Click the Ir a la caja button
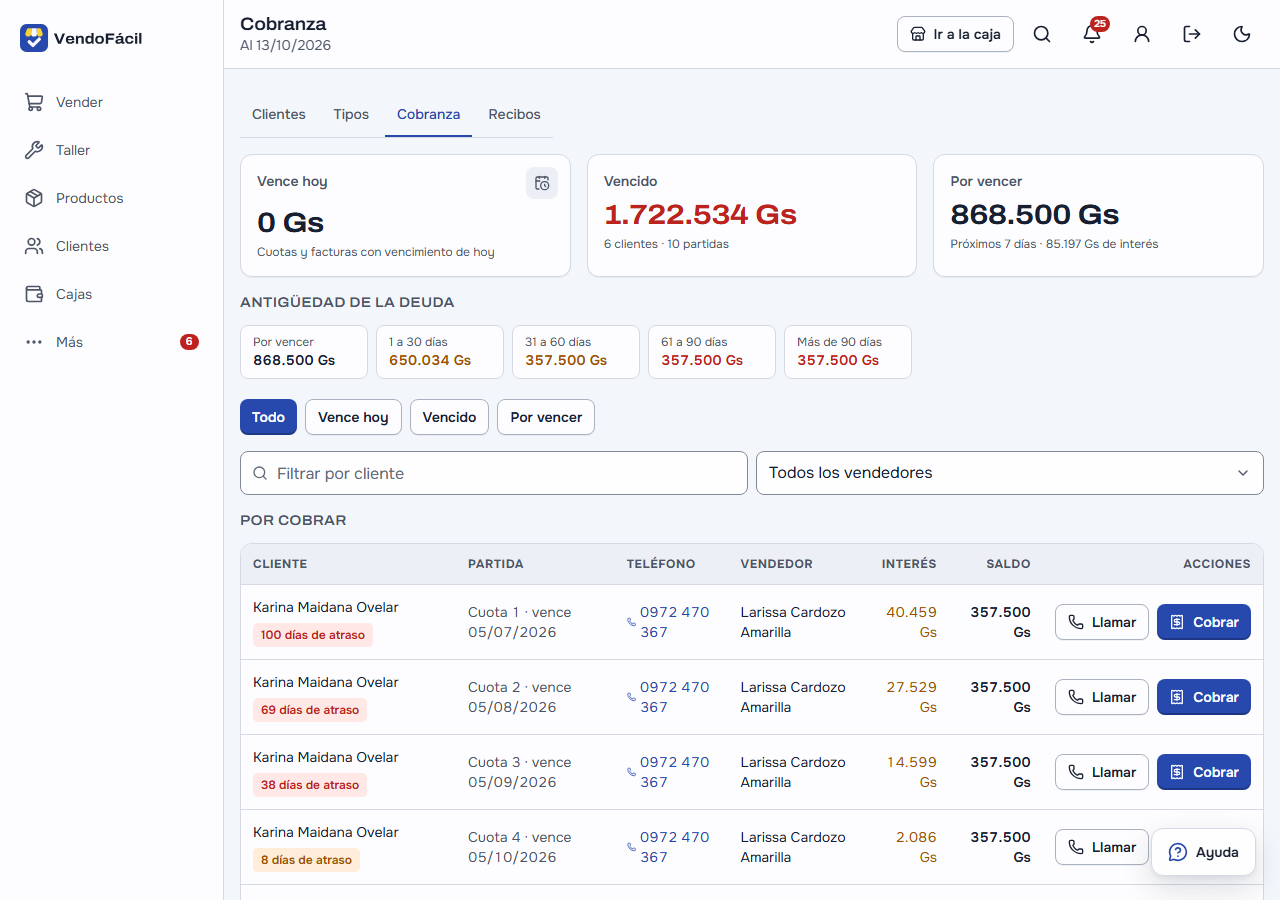The image size is (1280, 900). pyautogui.click(x=956, y=34)
